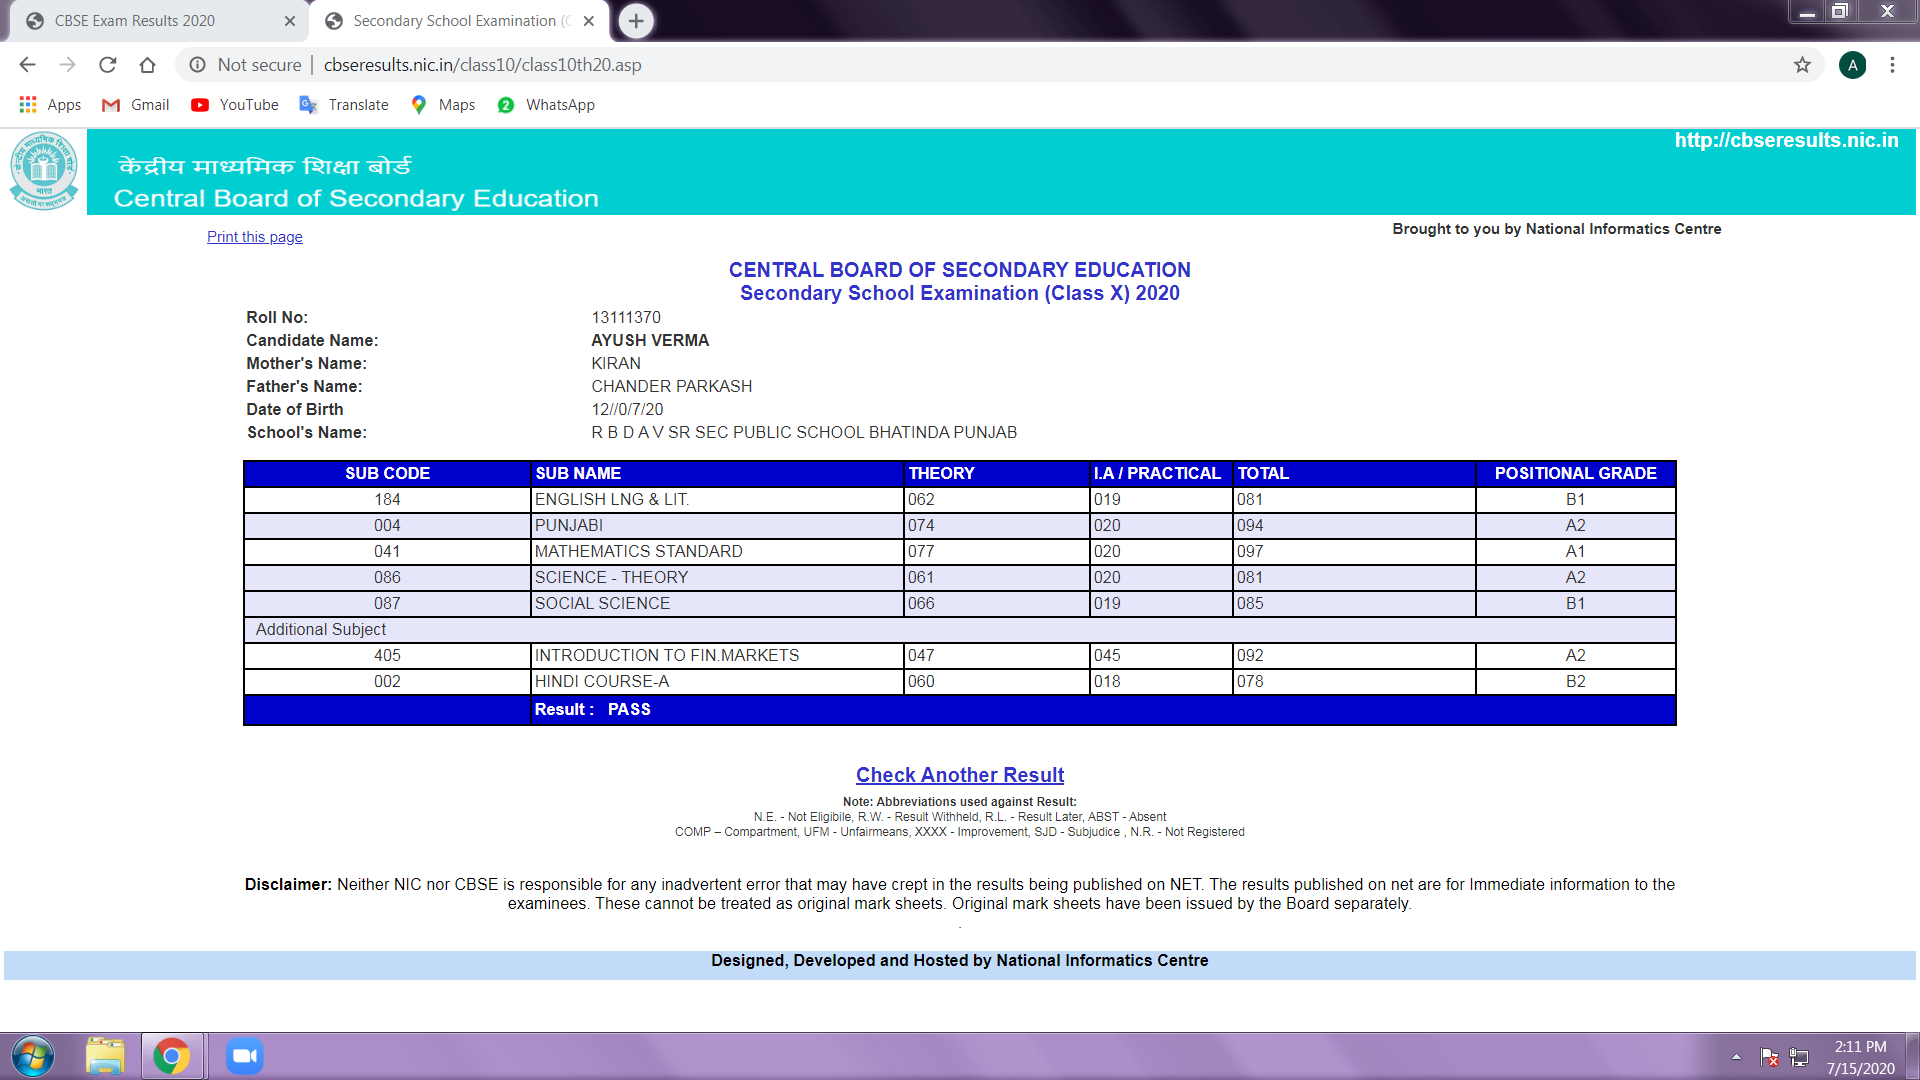
Task: Reload the current page
Action: [x=107, y=65]
